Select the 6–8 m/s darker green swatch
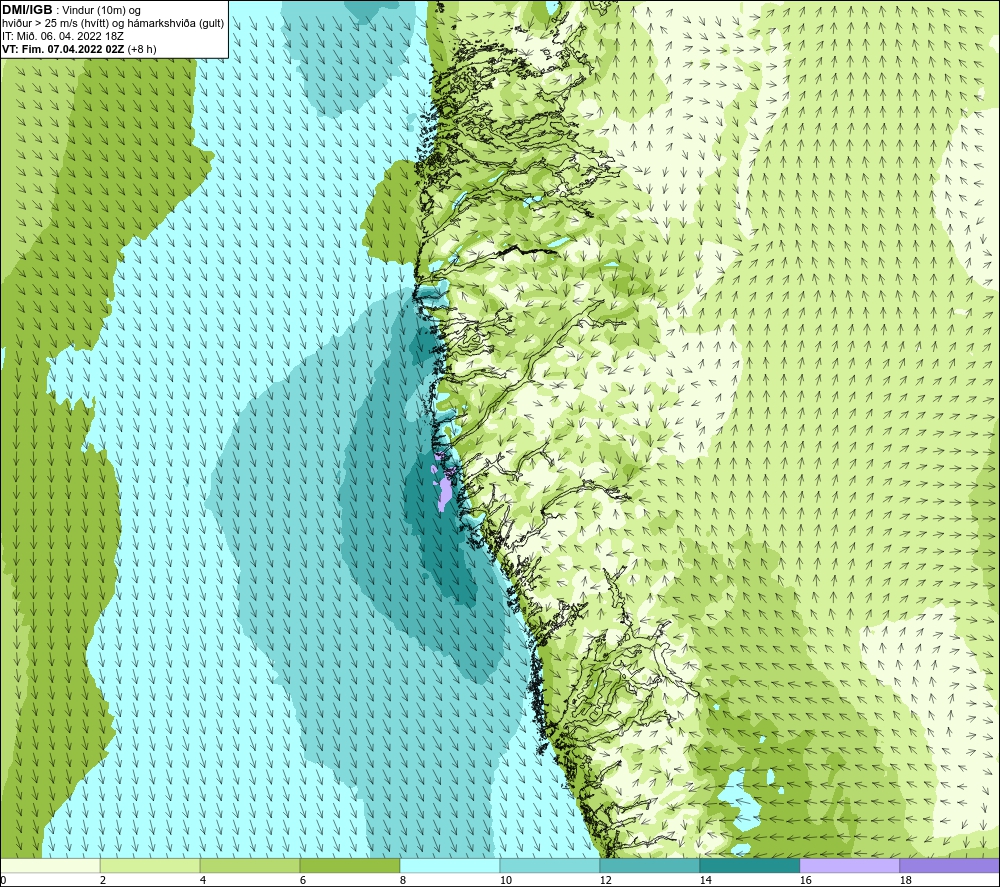The image size is (1000, 887). 349,865
